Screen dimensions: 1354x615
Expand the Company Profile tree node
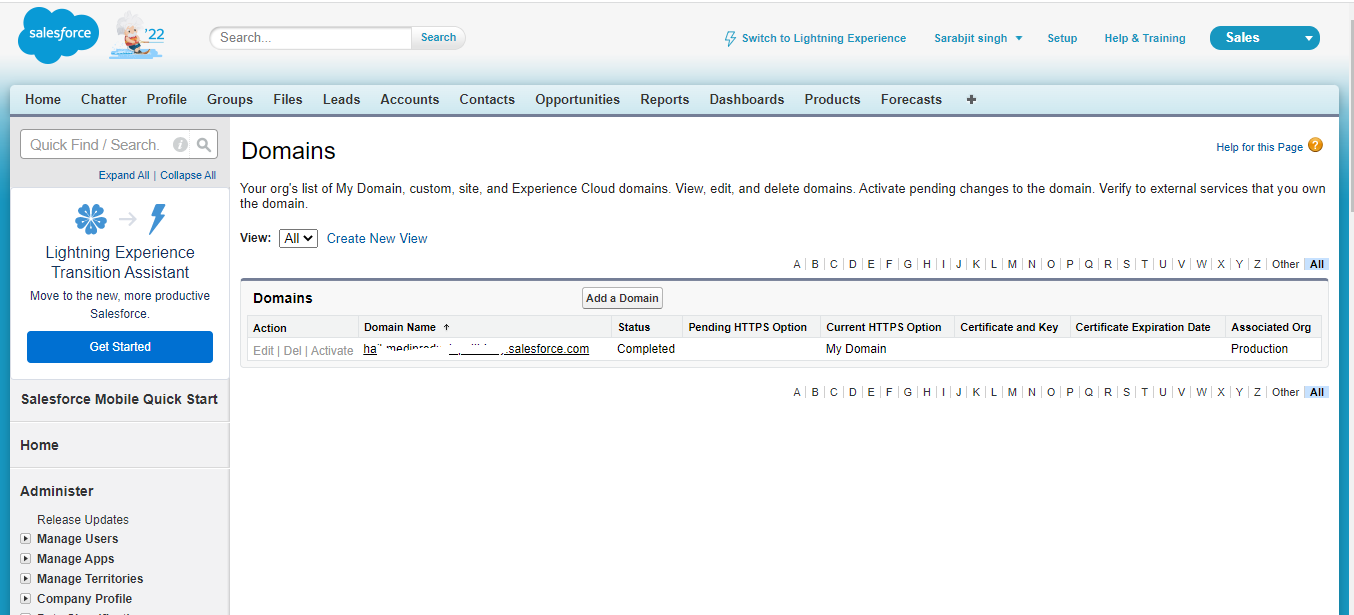tap(26, 599)
